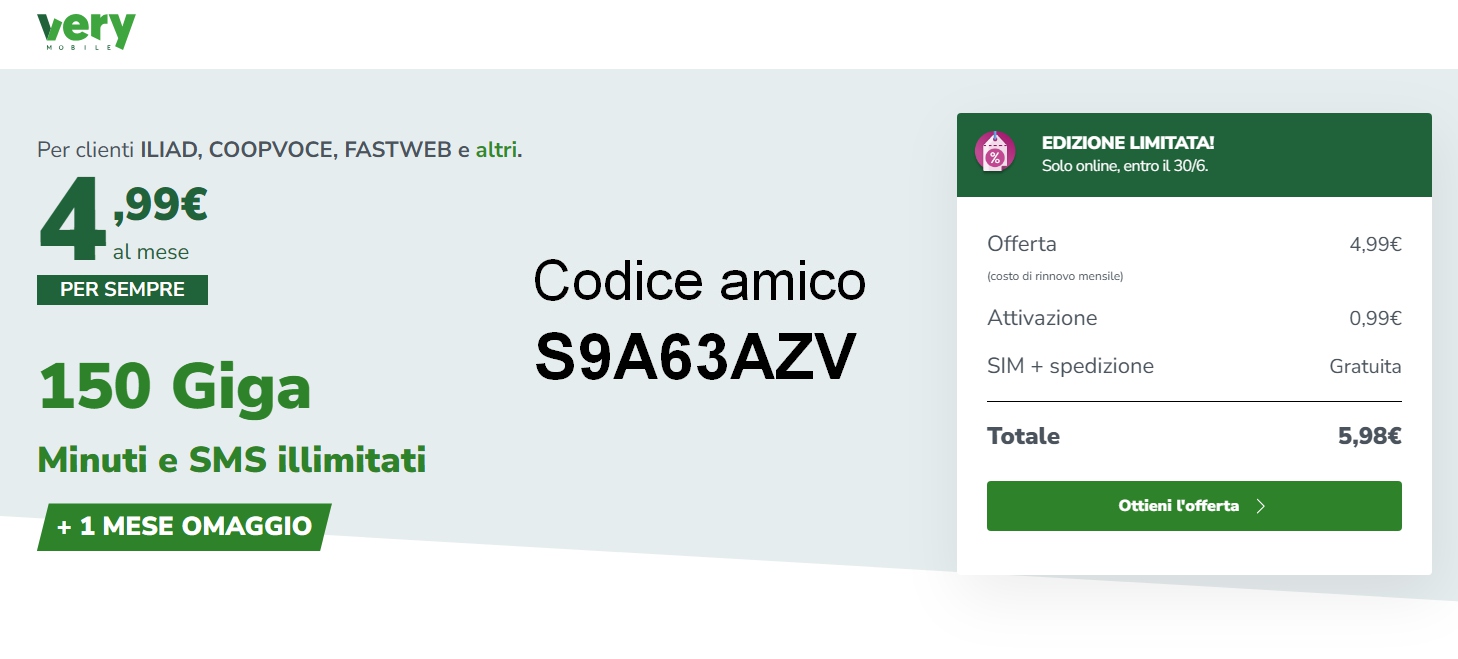Click the pink discount tag icon

[995, 153]
